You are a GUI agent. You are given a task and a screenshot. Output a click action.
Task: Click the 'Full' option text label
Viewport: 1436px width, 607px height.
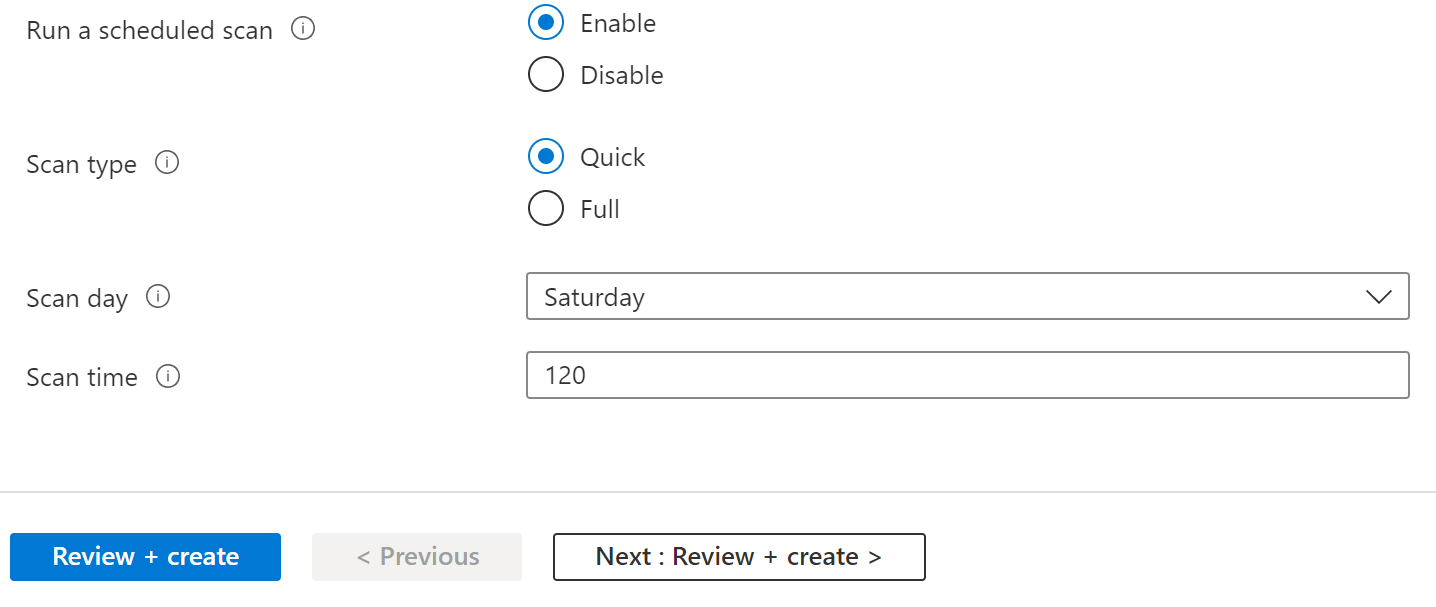[600, 210]
